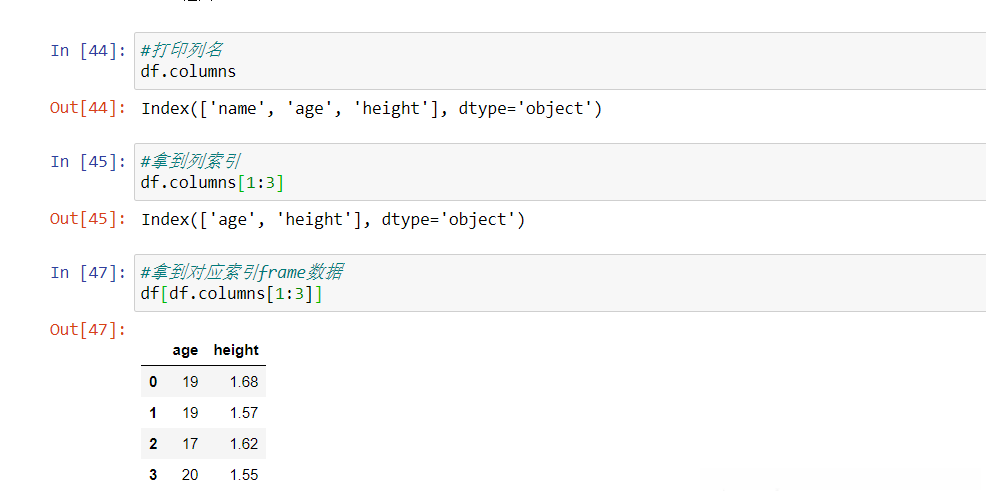Click the Out[45] output prompt
This screenshot has height=500, width=986.
coord(88,219)
